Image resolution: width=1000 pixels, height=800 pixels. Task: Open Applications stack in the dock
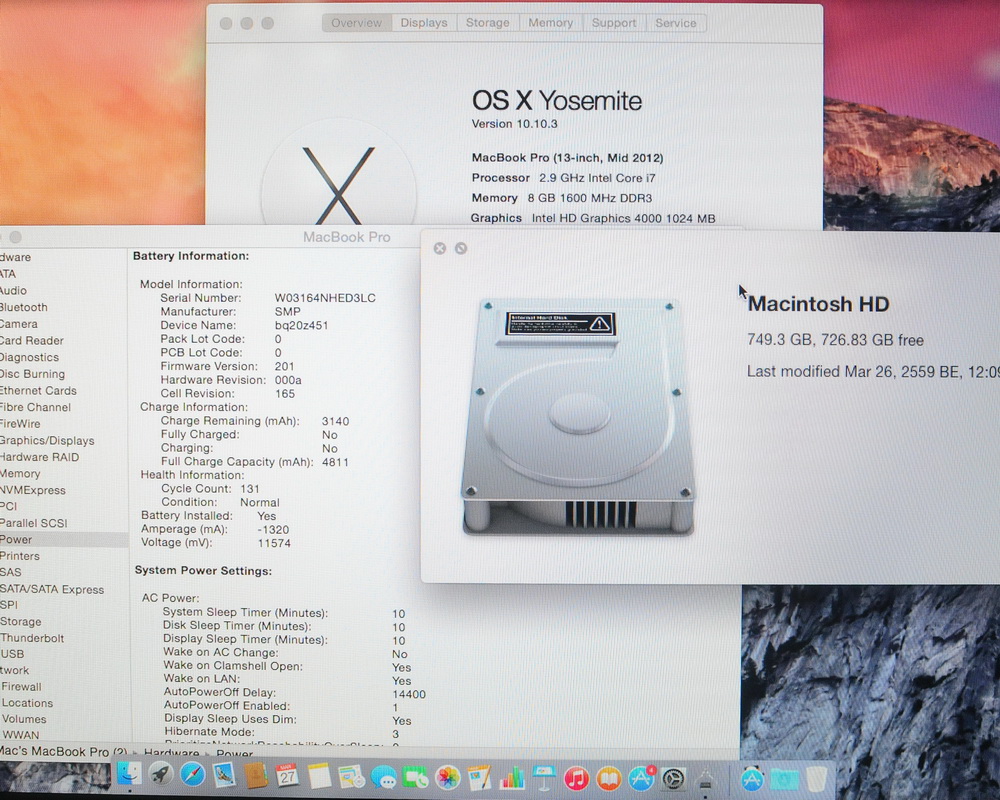point(753,779)
